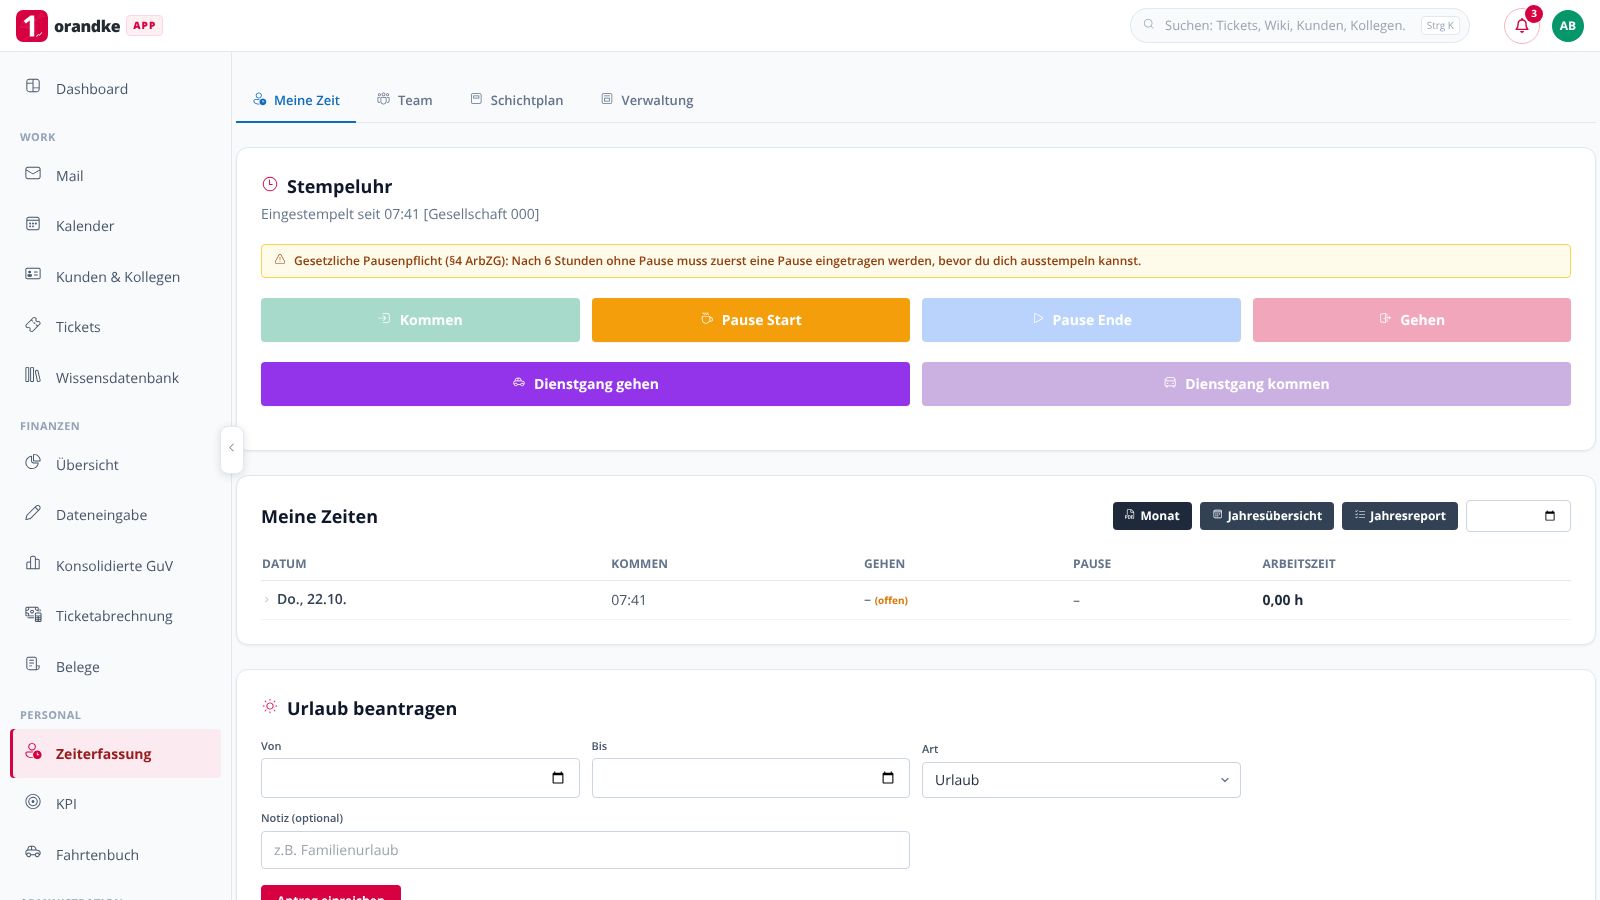Open KPI in the sidebar

point(115,803)
